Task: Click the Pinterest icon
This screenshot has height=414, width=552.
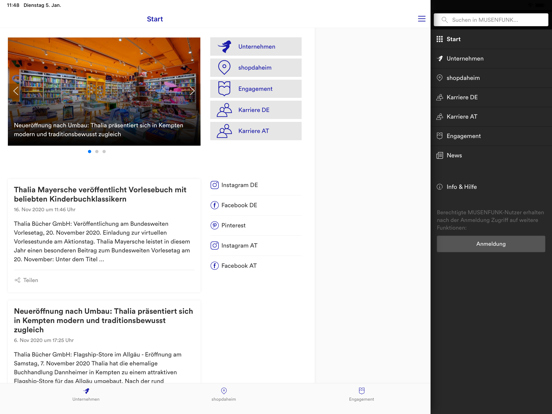Action: click(214, 225)
